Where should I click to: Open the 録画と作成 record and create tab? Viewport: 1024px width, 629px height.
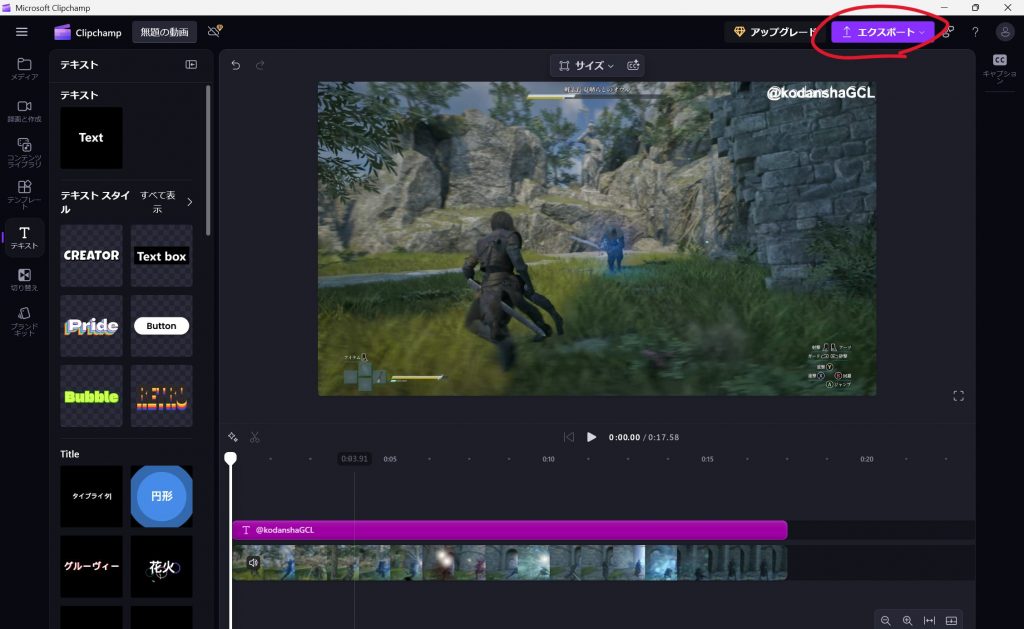click(x=24, y=111)
